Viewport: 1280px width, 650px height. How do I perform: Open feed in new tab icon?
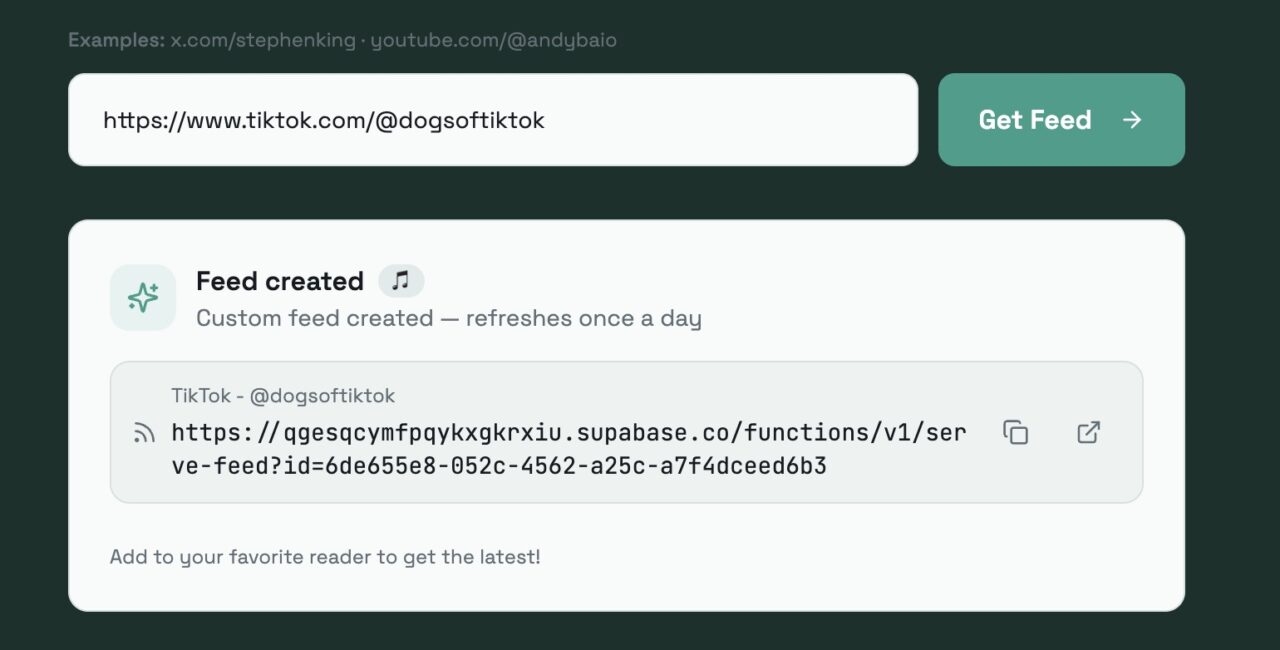point(1088,432)
